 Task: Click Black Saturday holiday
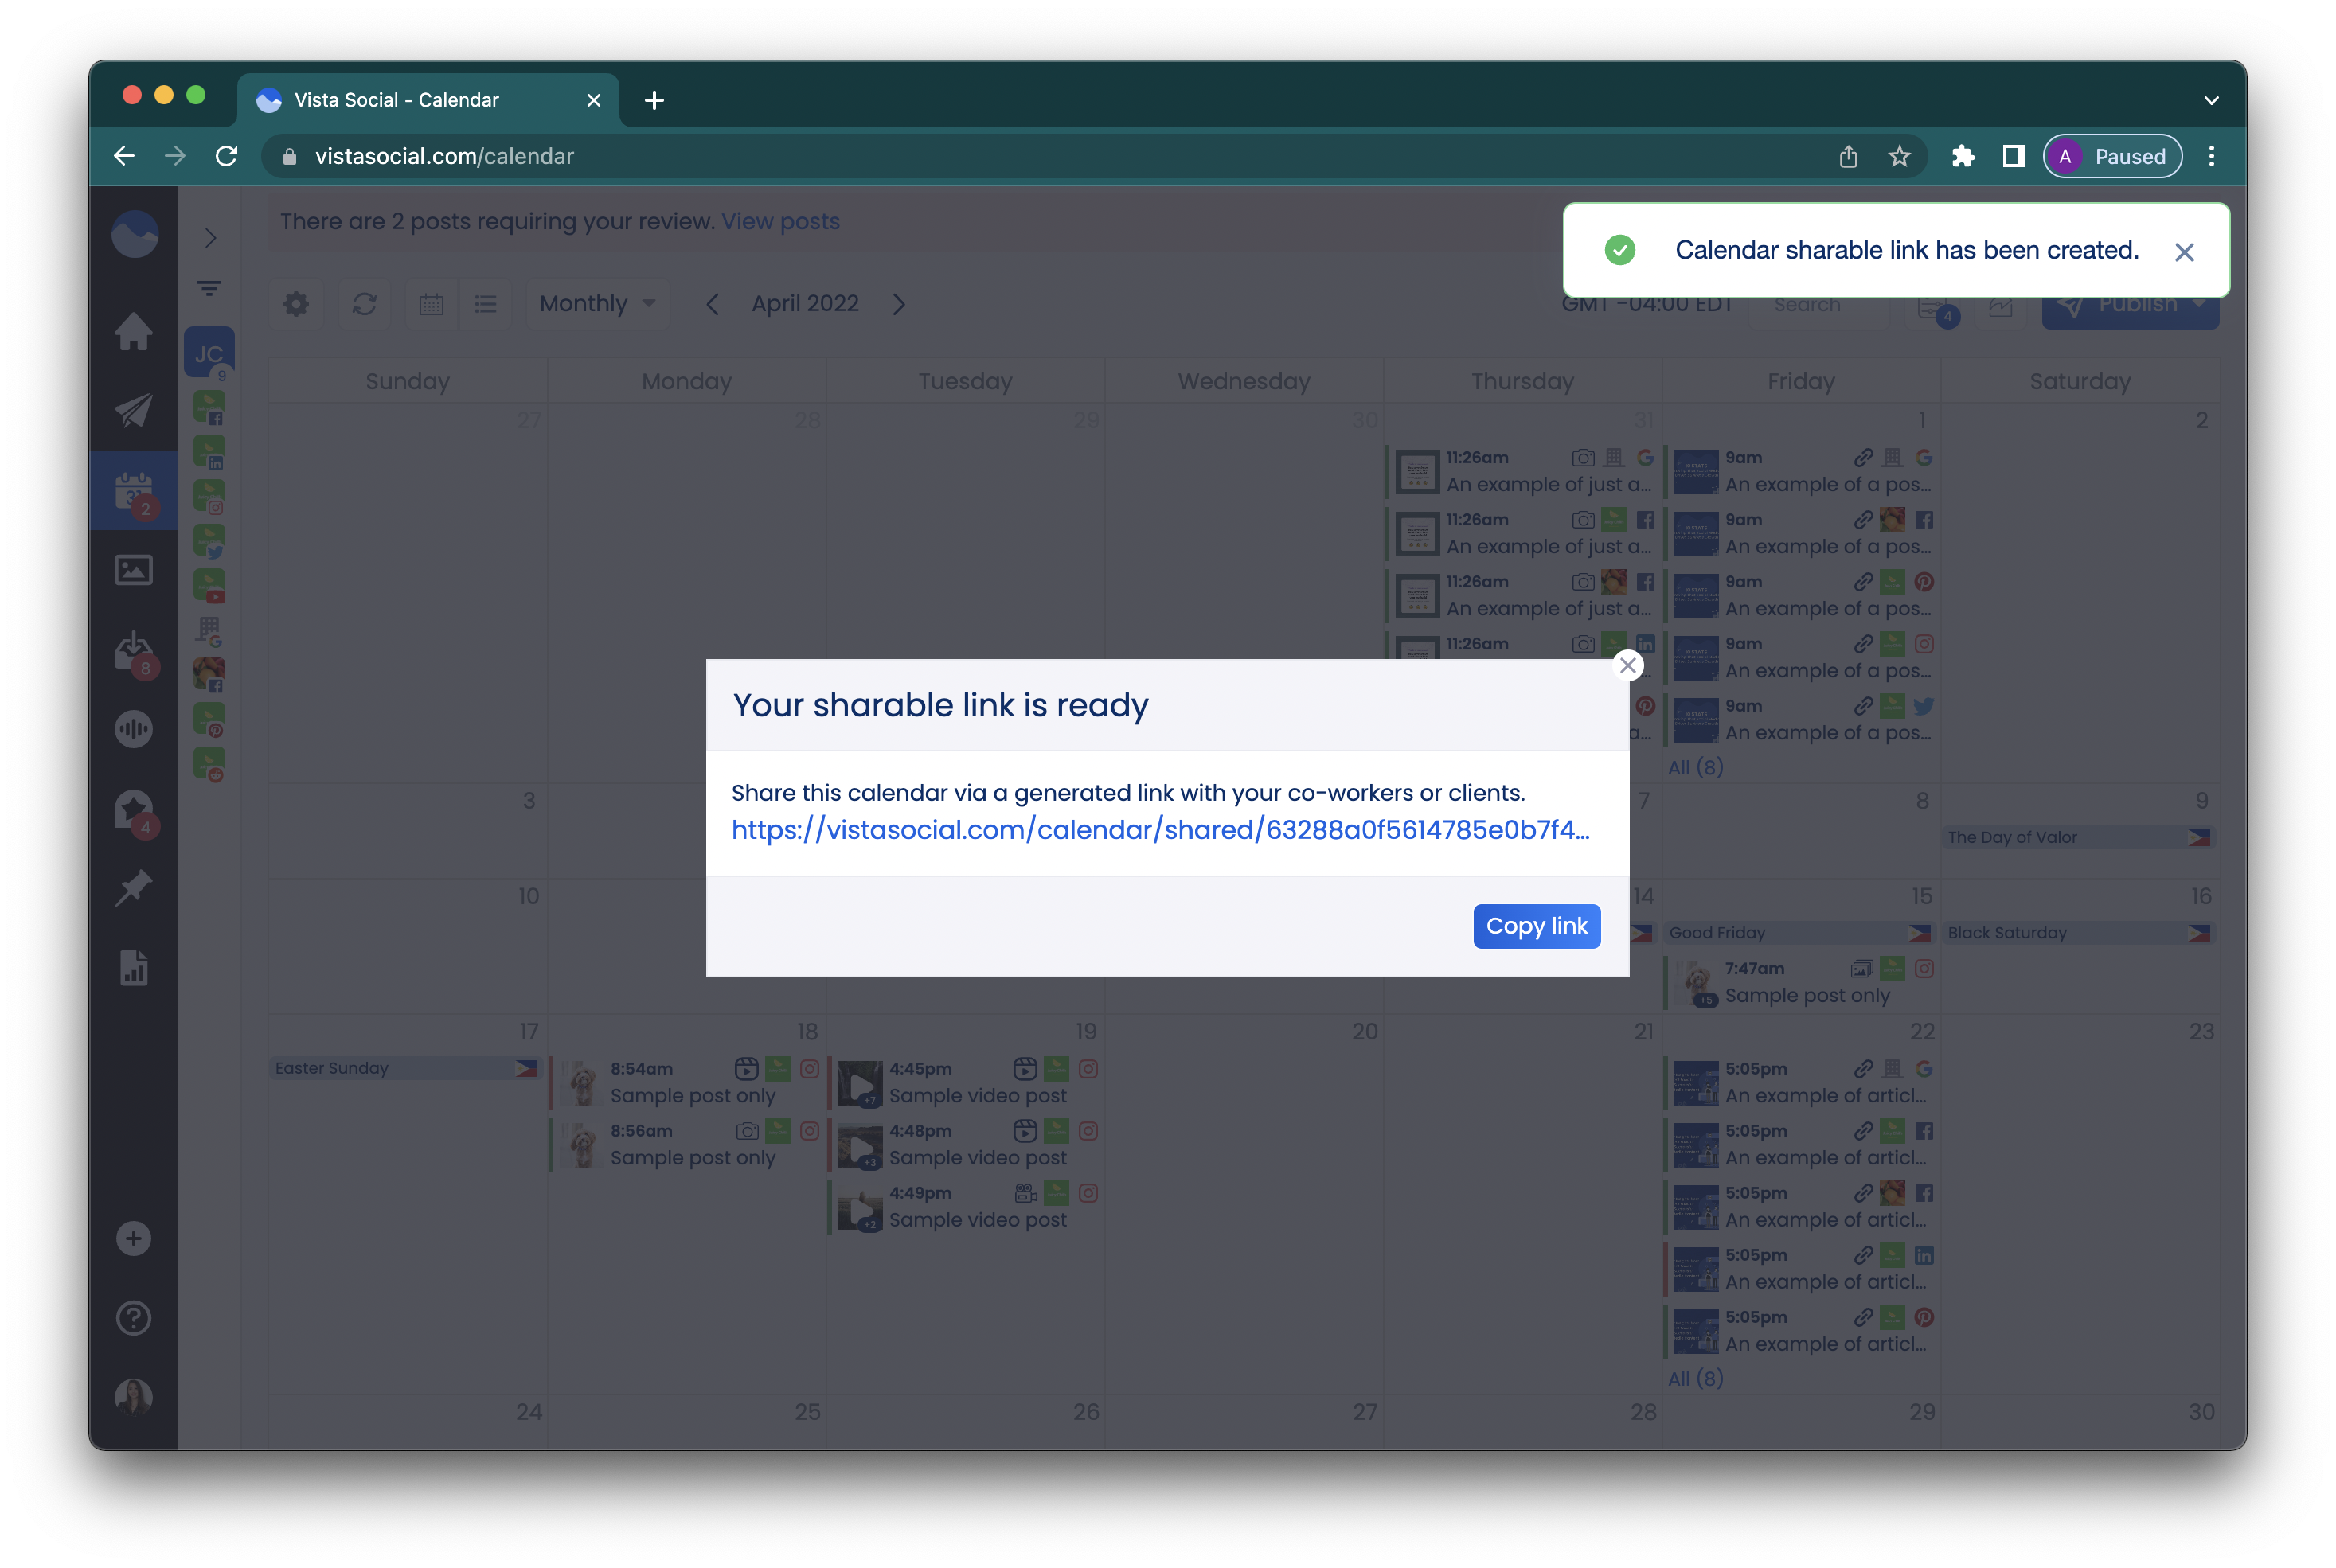click(2079, 933)
